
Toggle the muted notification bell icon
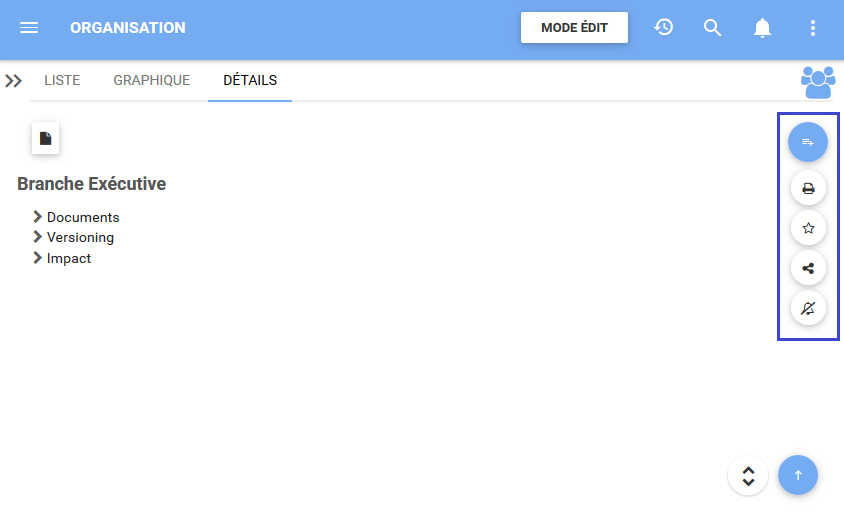pos(808,308)
